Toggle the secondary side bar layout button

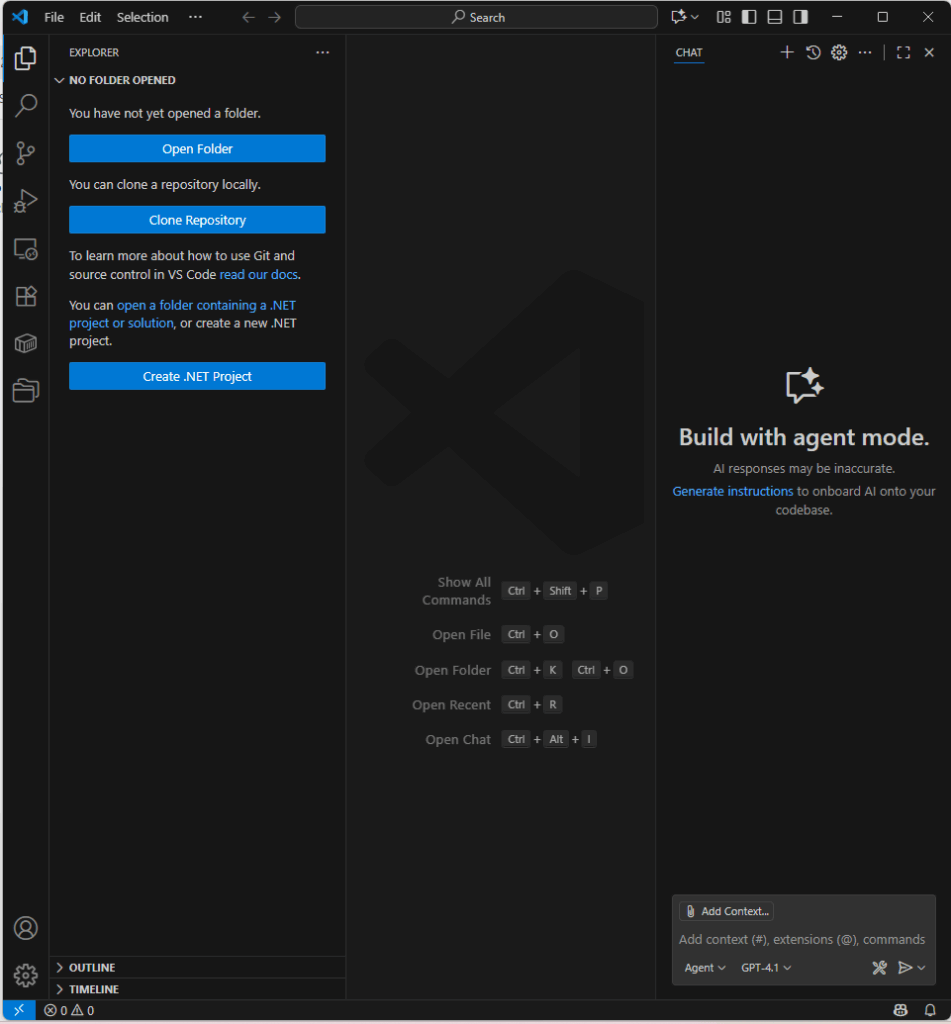pyautogui.click(x=801, y=17)
